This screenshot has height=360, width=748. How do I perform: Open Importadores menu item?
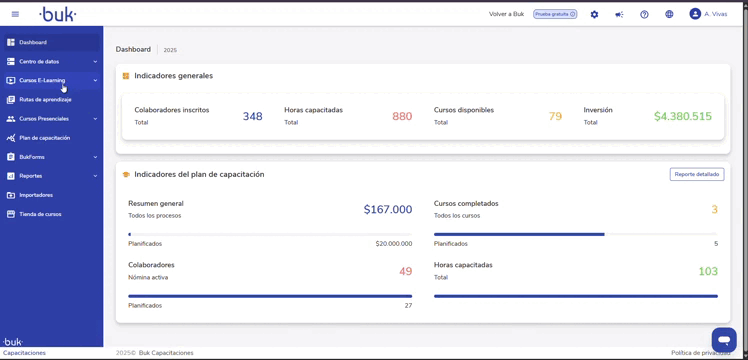[52, 195]
